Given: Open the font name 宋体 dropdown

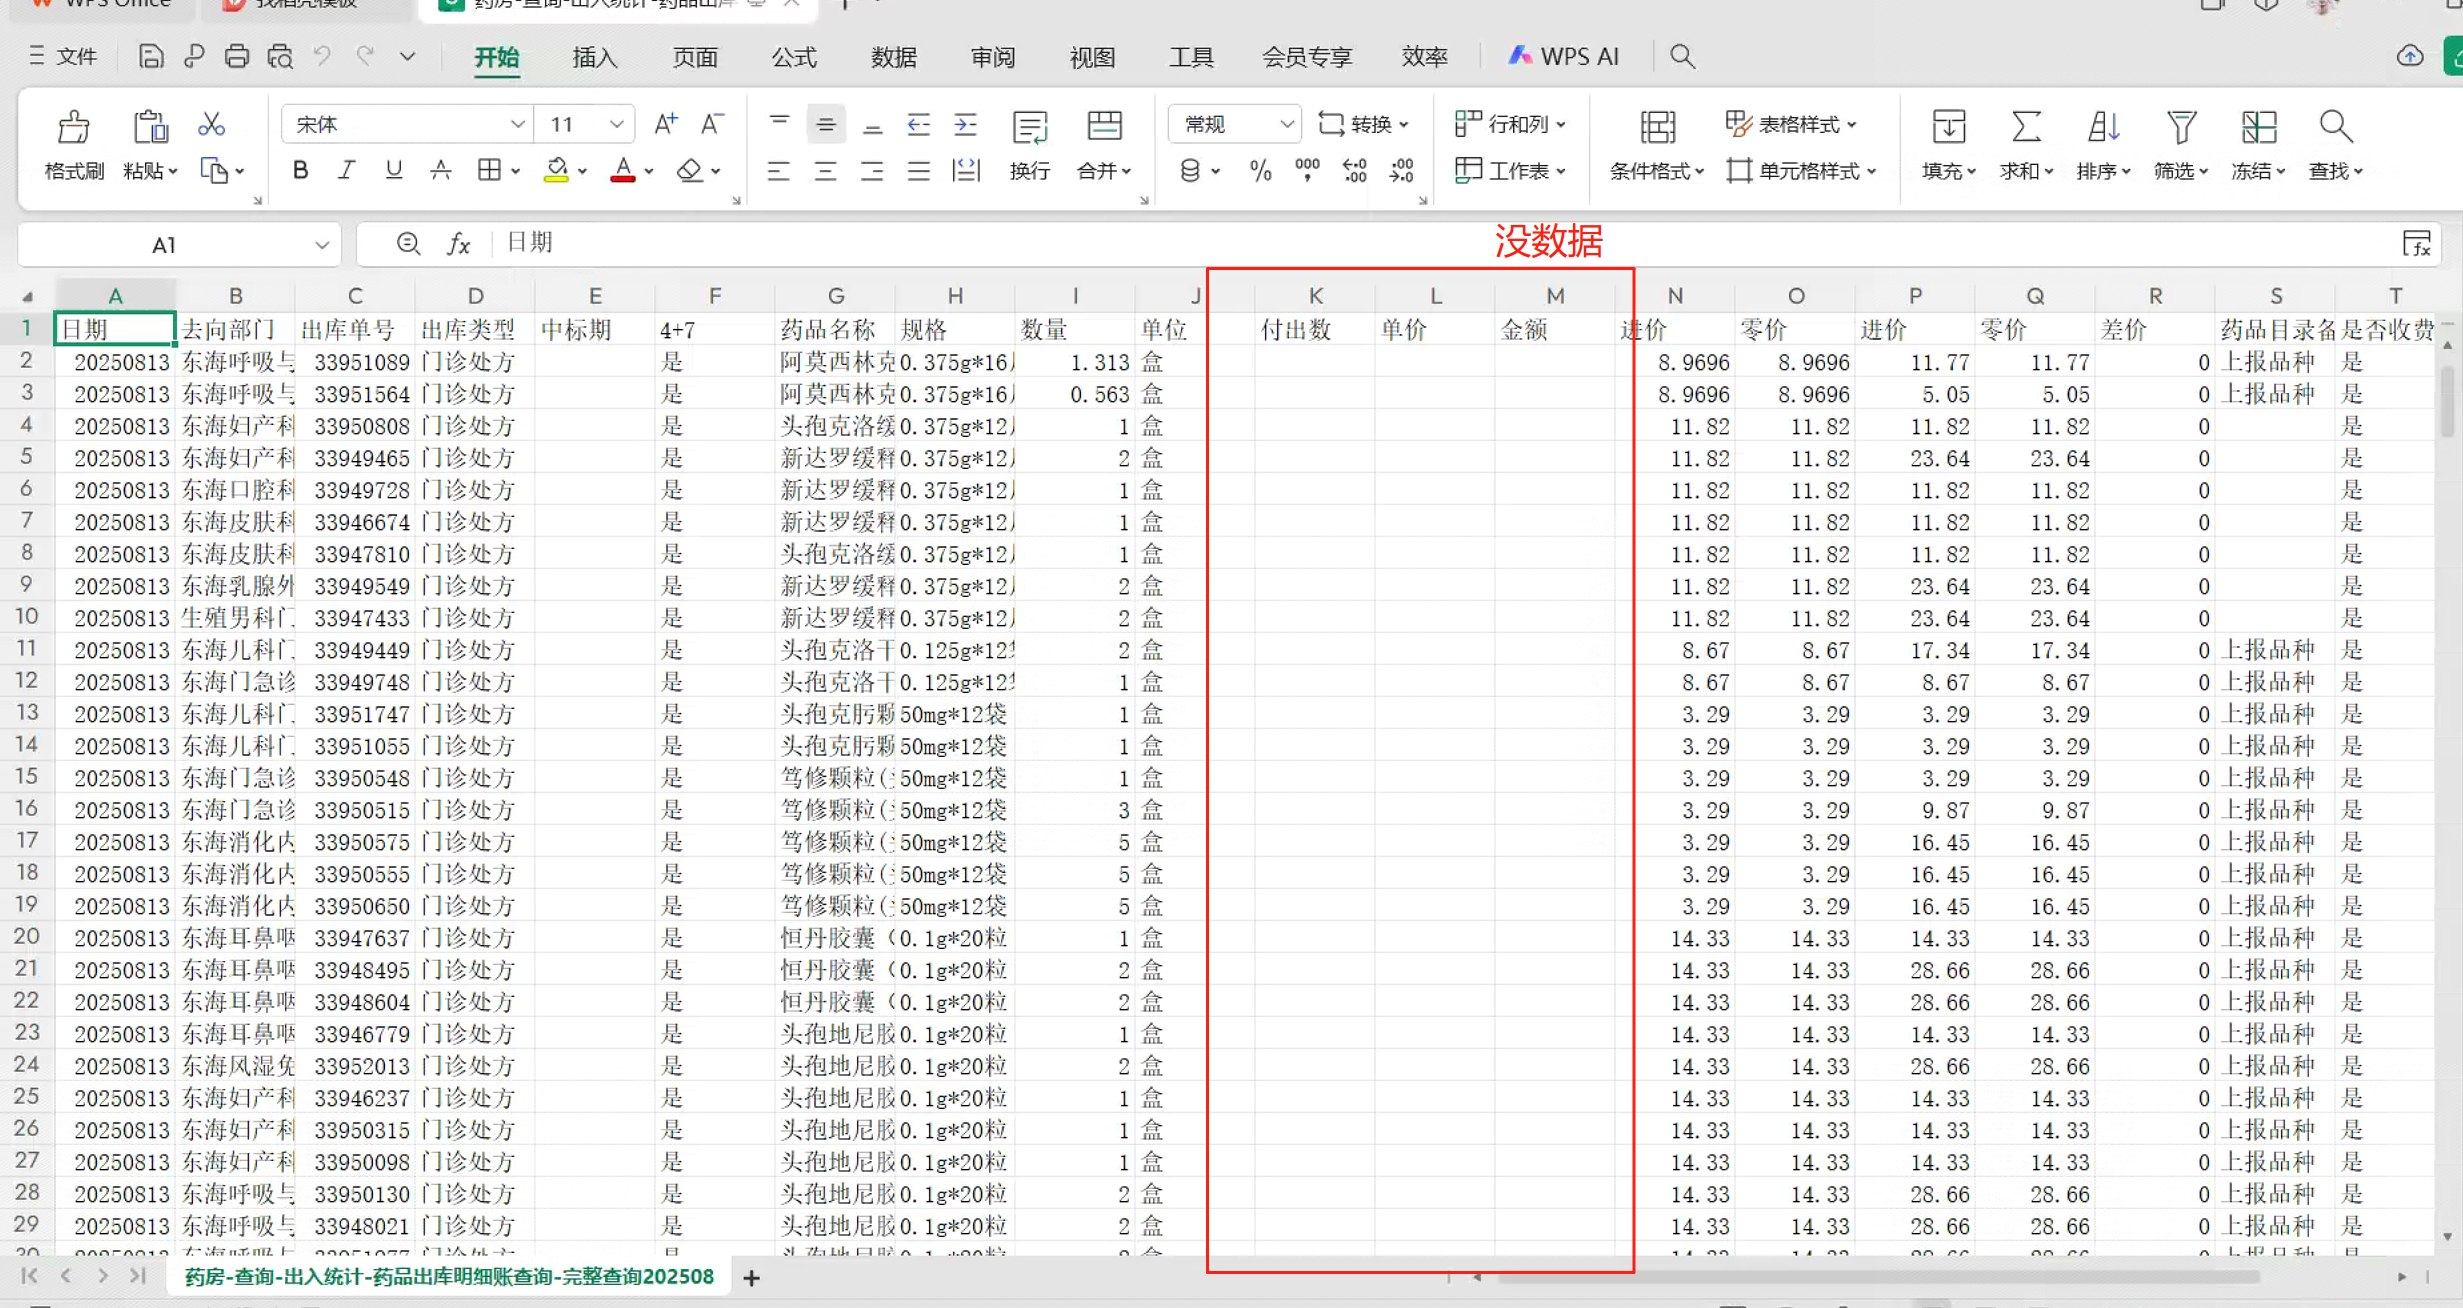Looking at the screenshot, I should click(517, 124).
